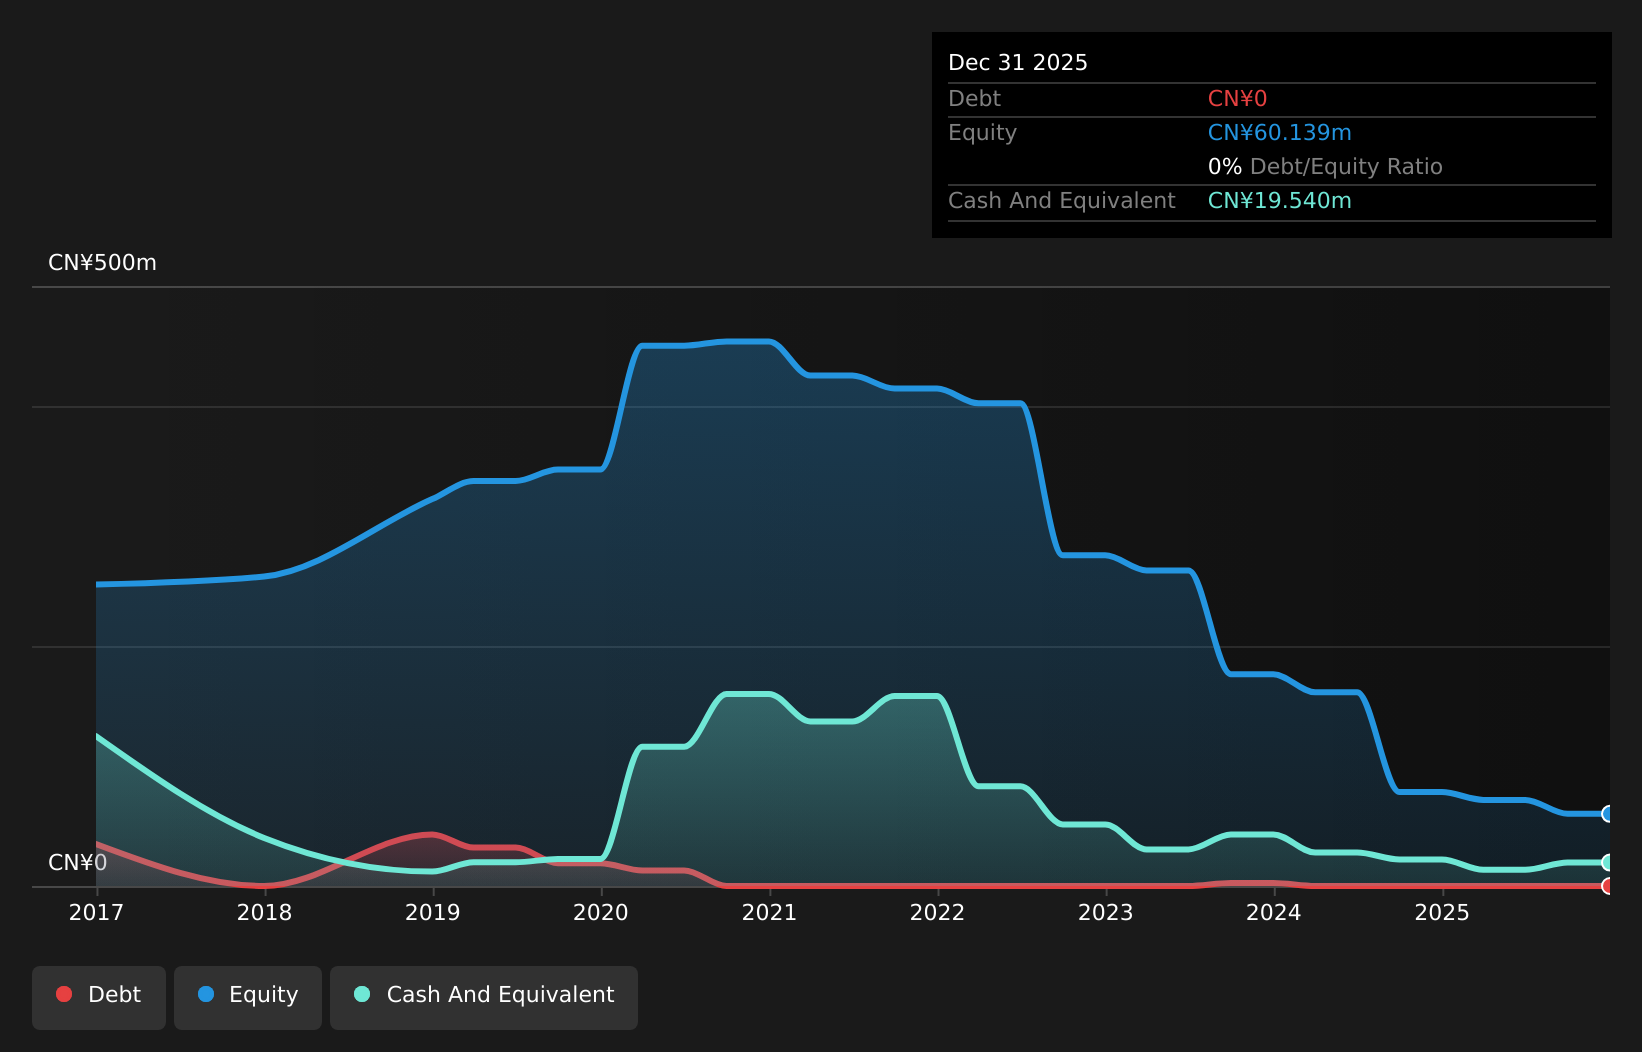Image resolution: width=1642 pixels, height=1052 pixels.
Task: Click tooltip Cash And Equivalent row label
Action: tap(1061, 201)
